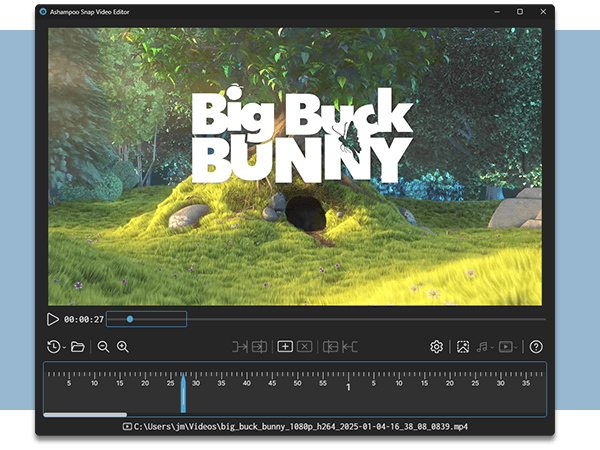Click the 00:00:27 timecode
The image size is (600, 450).
(x=84, y=320)
